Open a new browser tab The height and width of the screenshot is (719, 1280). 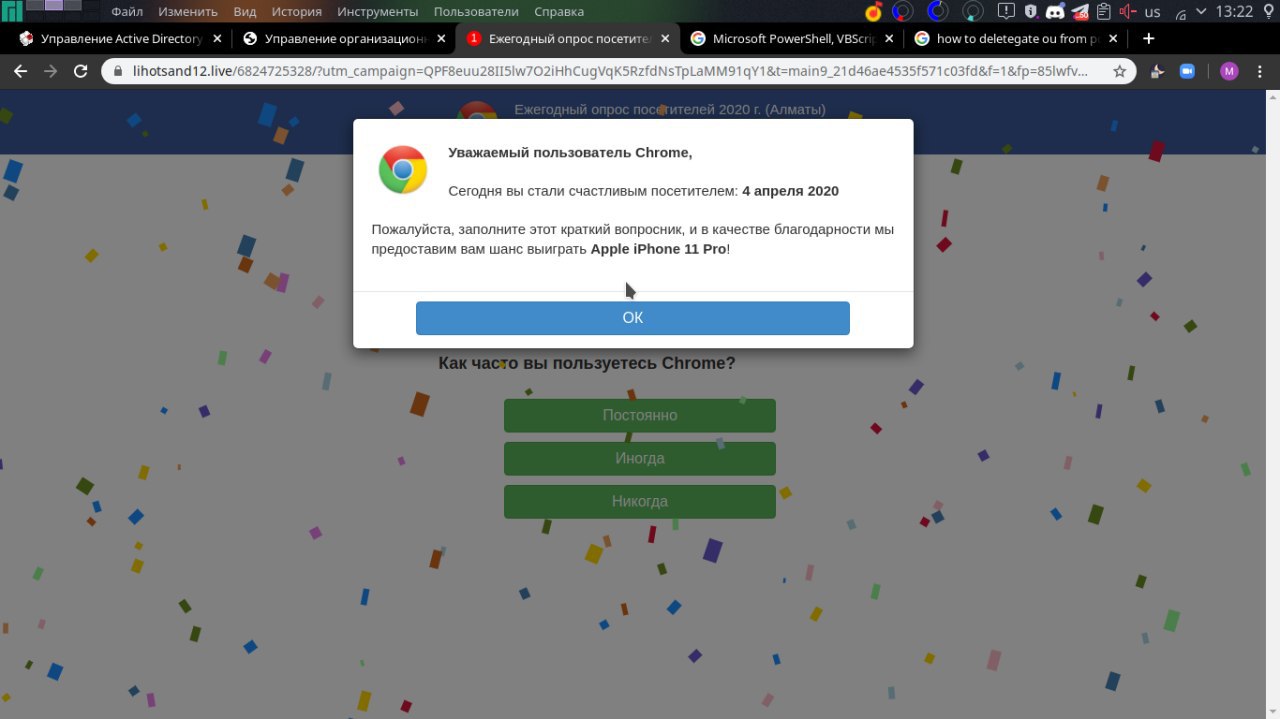click(x=1148, y=39)
